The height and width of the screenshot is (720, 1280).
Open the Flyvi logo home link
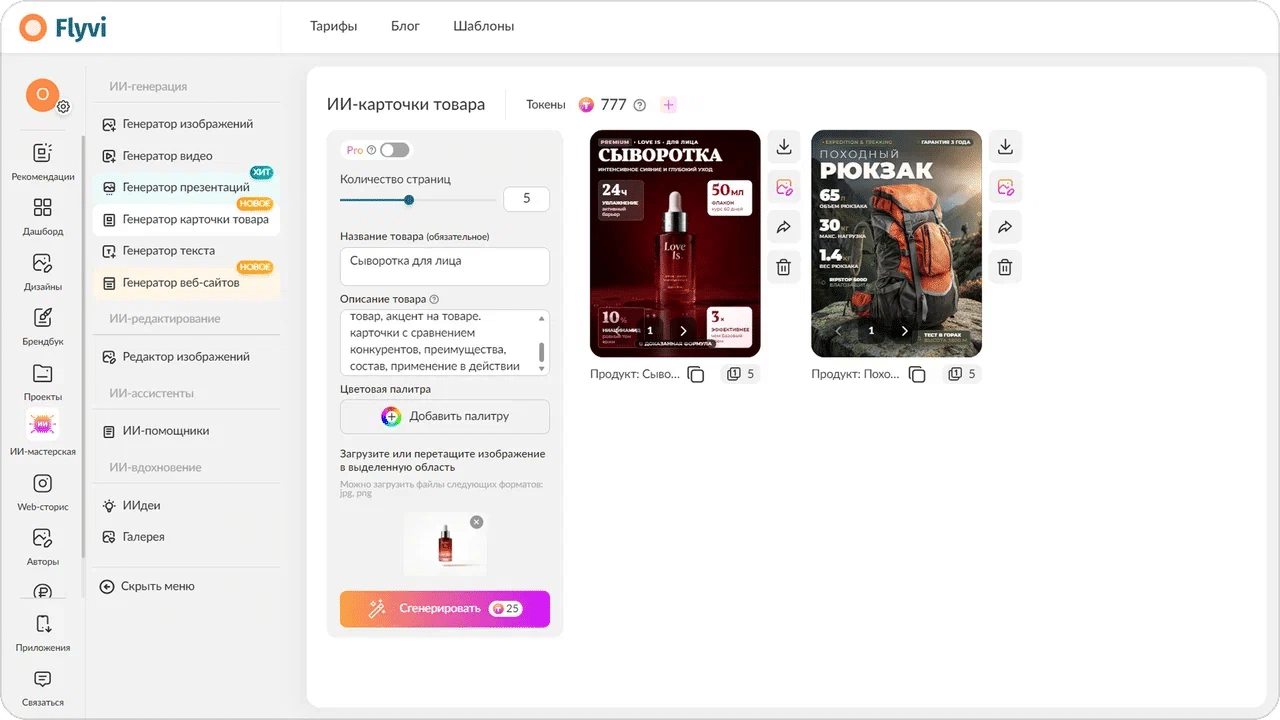click(x=62, y=28)
